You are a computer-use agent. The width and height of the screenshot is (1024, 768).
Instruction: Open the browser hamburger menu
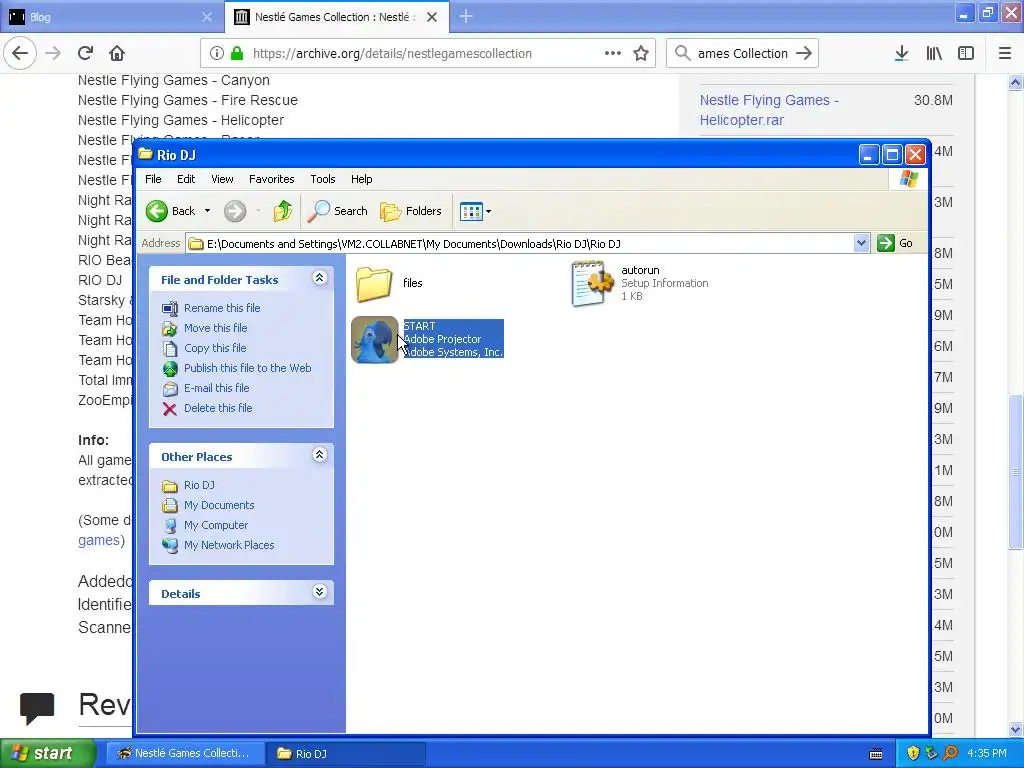1005,54
